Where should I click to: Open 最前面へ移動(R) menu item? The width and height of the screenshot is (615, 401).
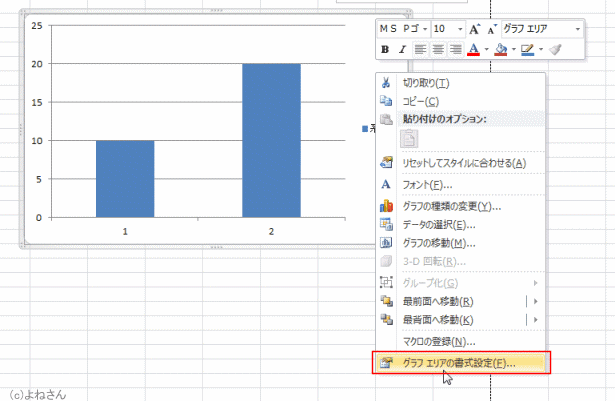coord(461,301)
